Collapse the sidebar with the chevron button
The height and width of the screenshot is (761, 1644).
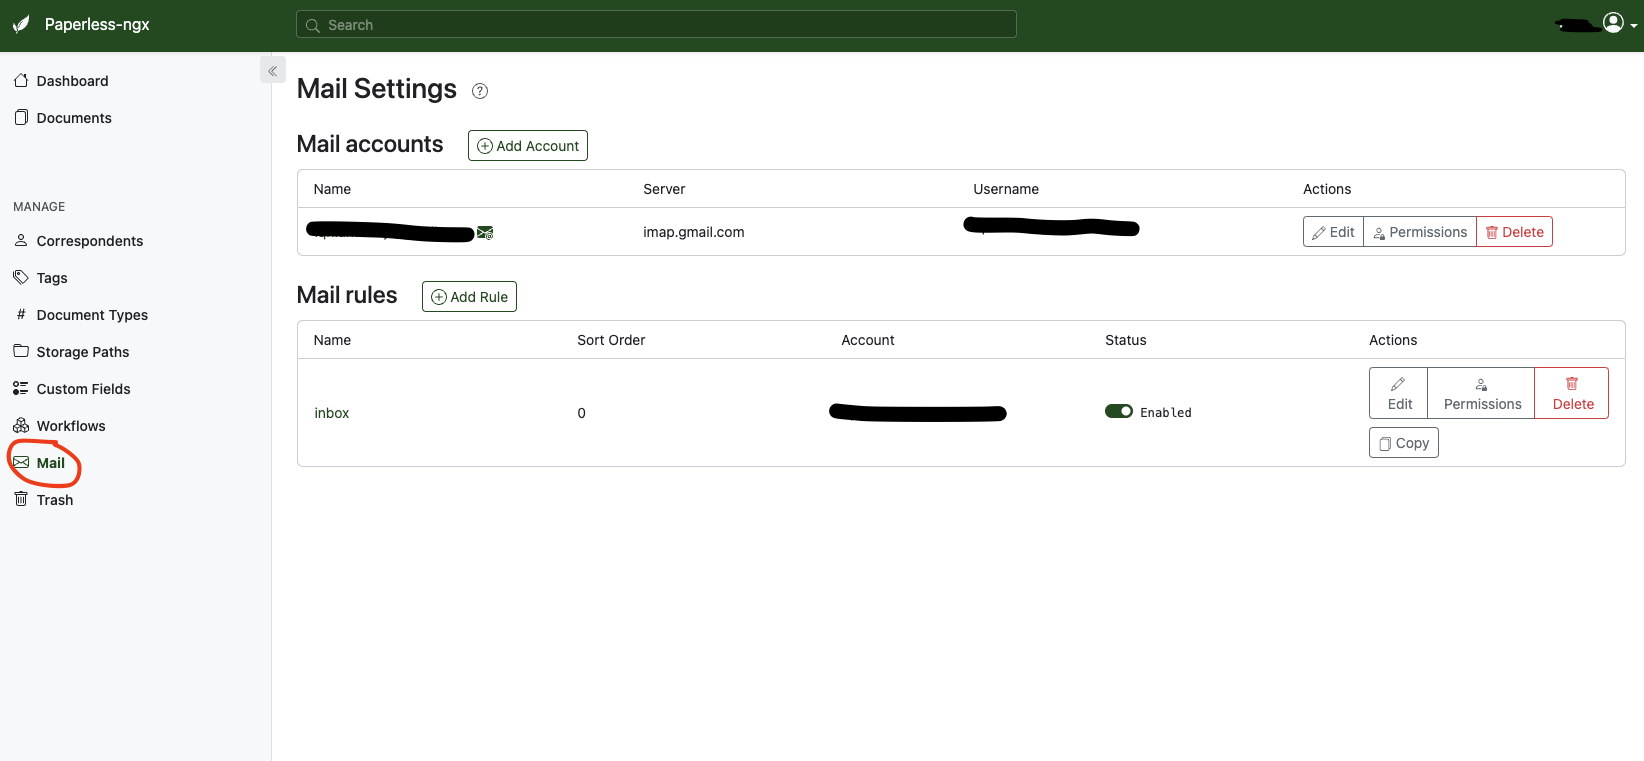tap(272, 71)
